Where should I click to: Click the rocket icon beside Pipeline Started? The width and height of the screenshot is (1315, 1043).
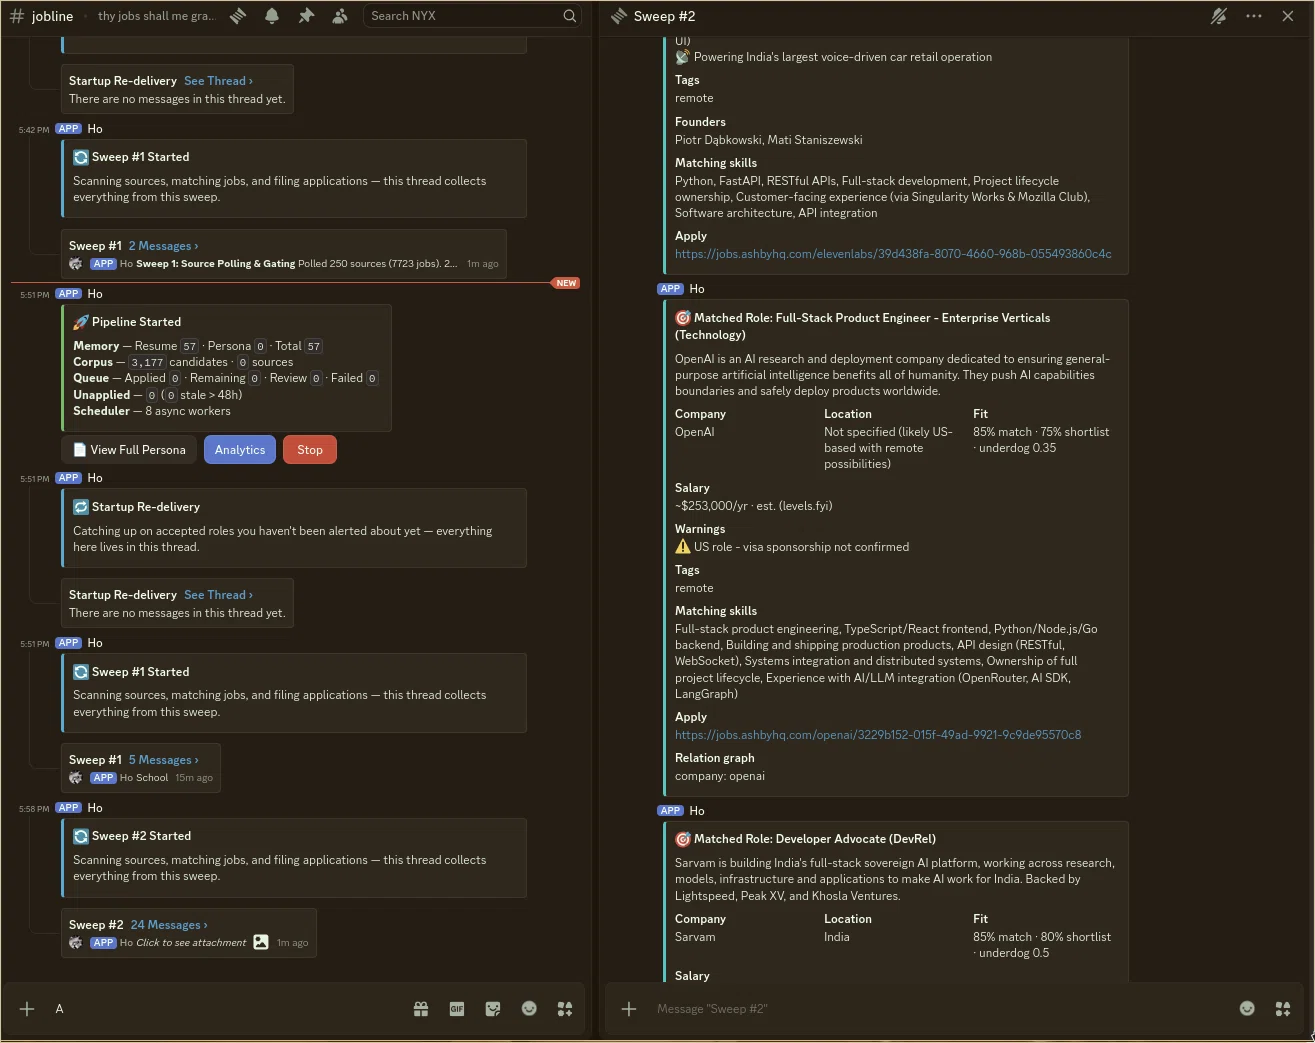pos(81,322)
